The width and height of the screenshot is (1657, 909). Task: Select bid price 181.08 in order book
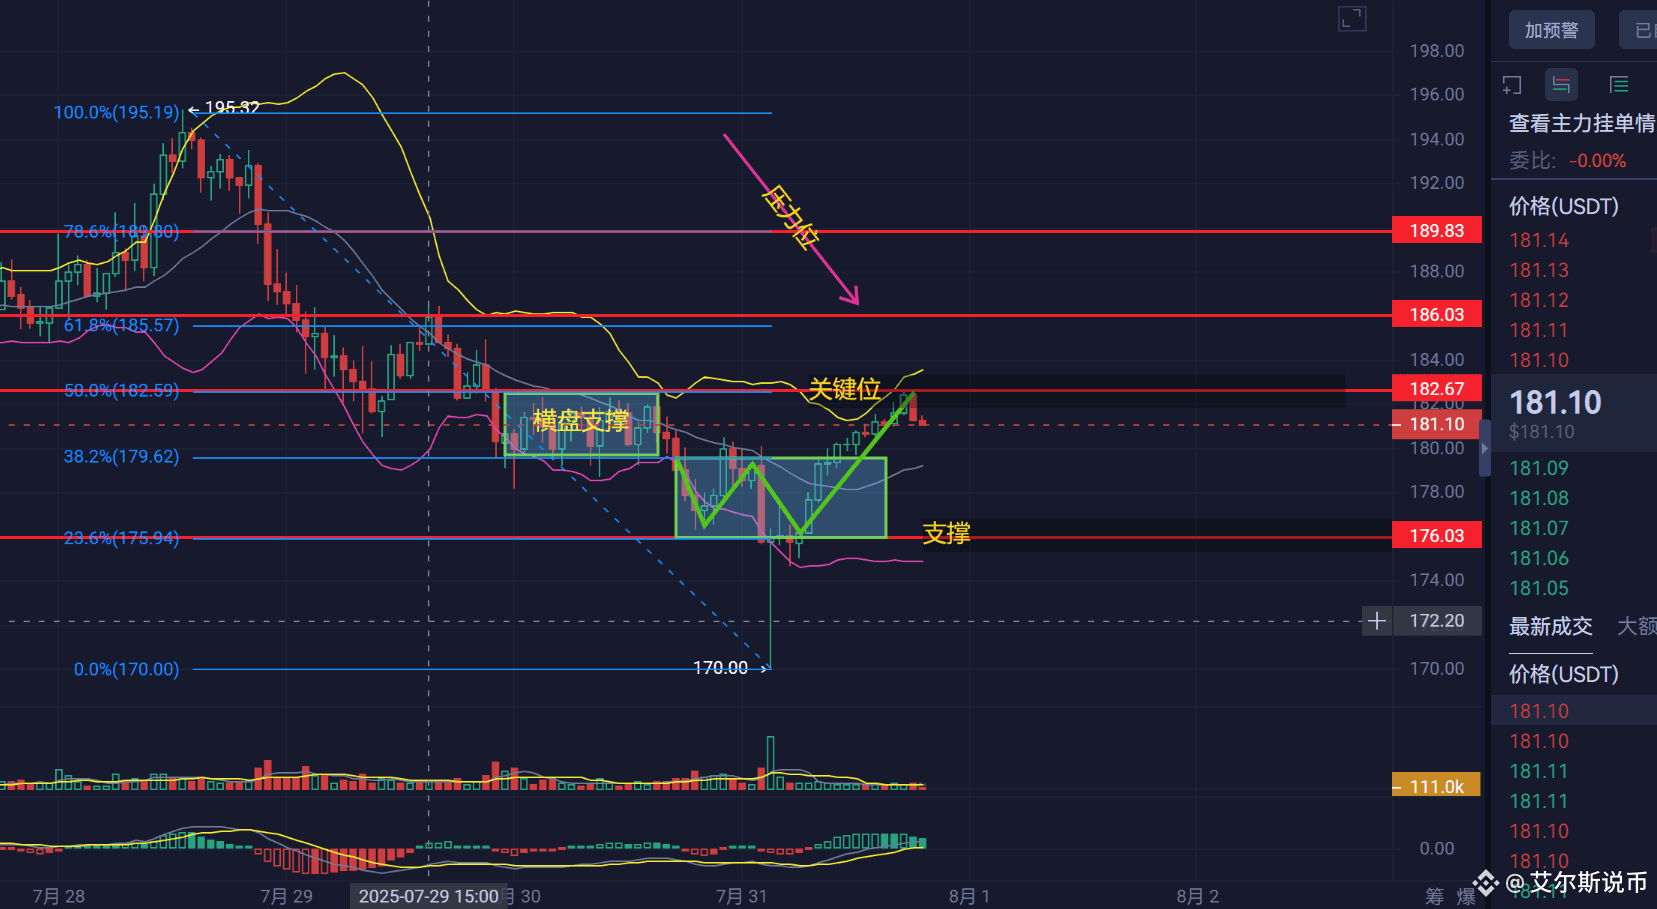coord(1539,498)
